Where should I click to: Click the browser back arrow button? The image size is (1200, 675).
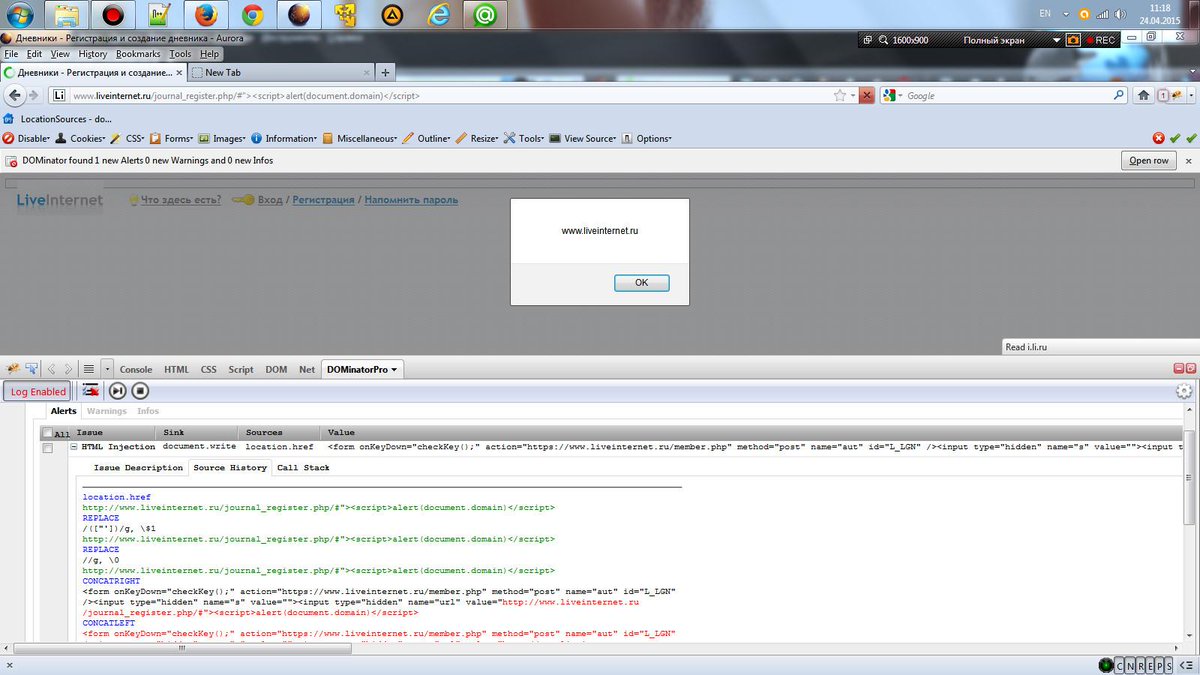tap(15, 95)
